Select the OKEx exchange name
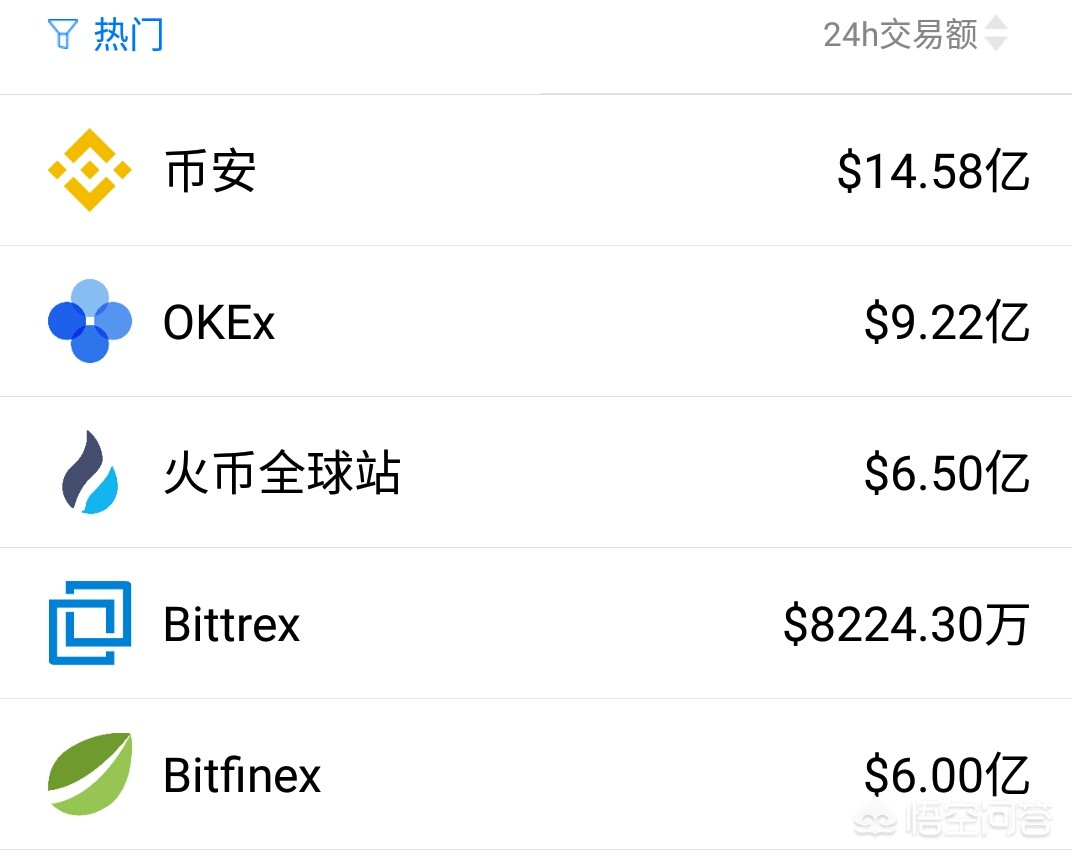The image size is (1072, 857). (219, 323)
